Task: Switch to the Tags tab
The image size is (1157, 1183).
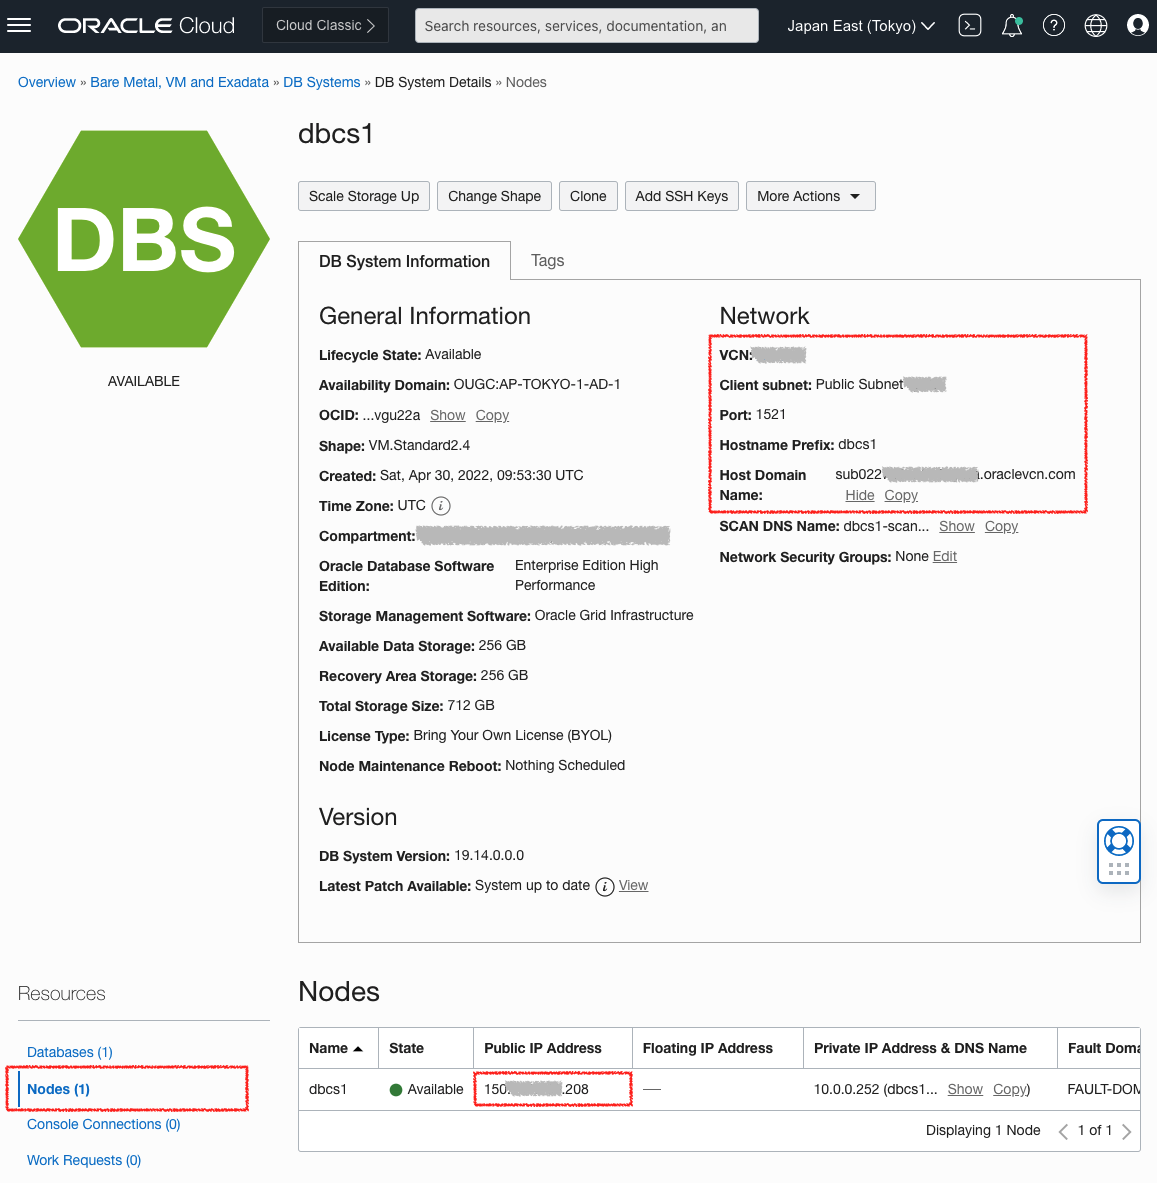Action: pos(548,260)
